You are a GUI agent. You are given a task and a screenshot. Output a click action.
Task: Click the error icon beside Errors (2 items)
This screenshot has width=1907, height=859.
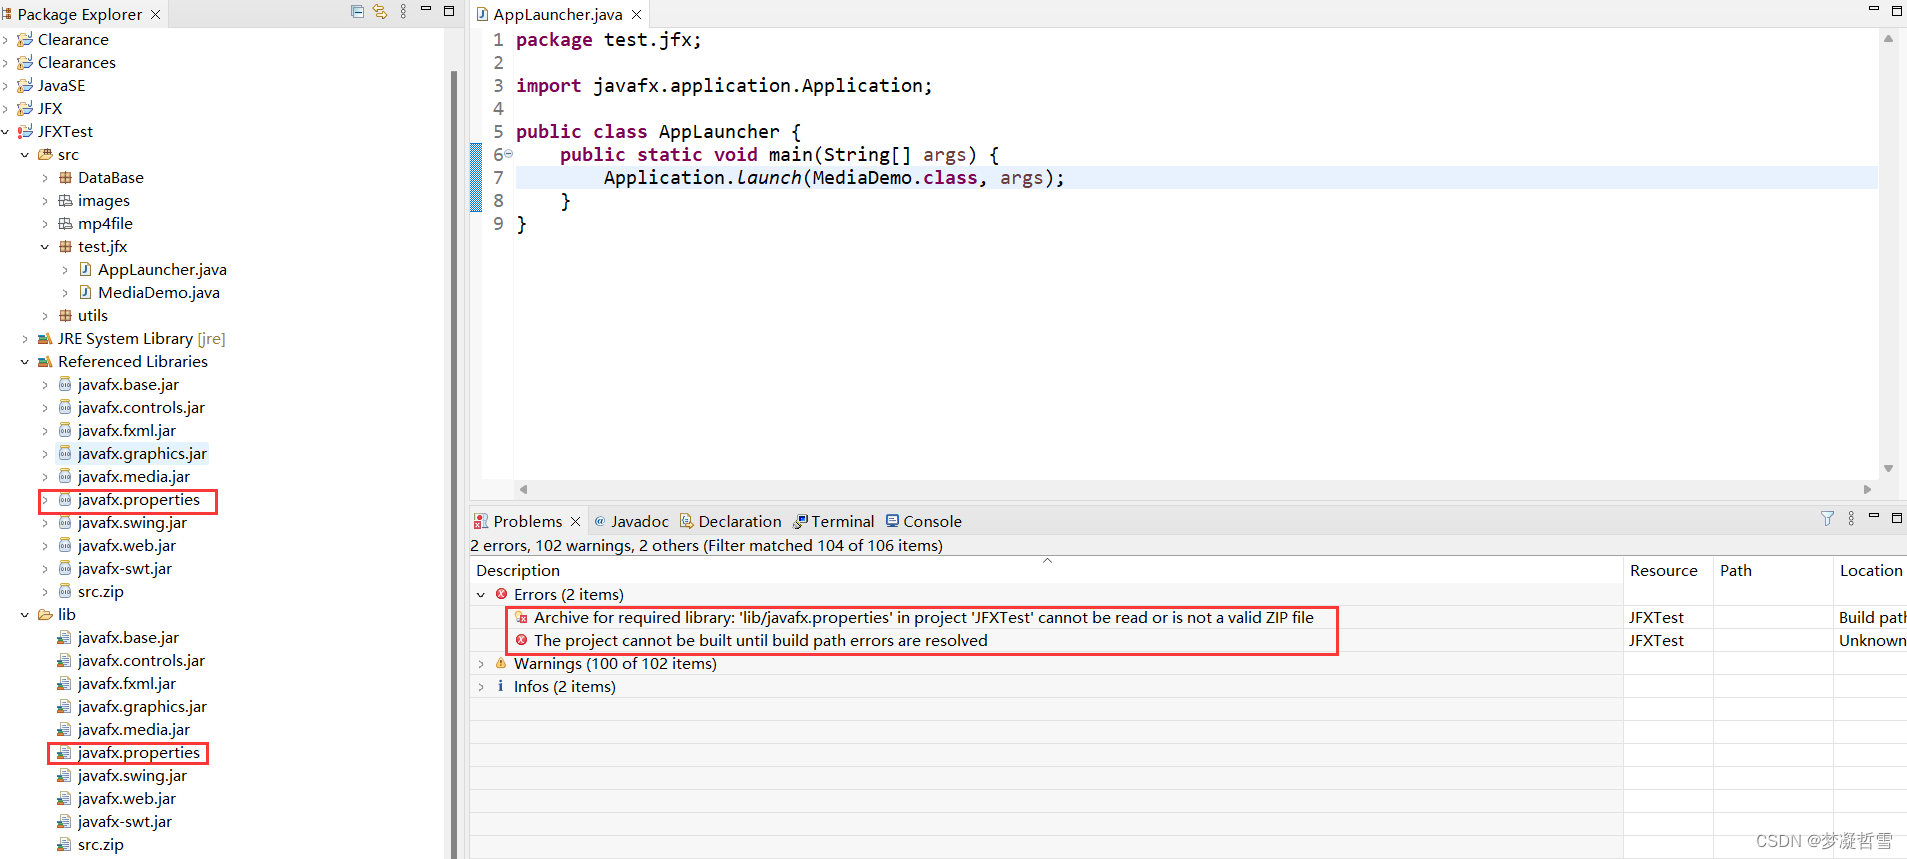click(501, 594)
